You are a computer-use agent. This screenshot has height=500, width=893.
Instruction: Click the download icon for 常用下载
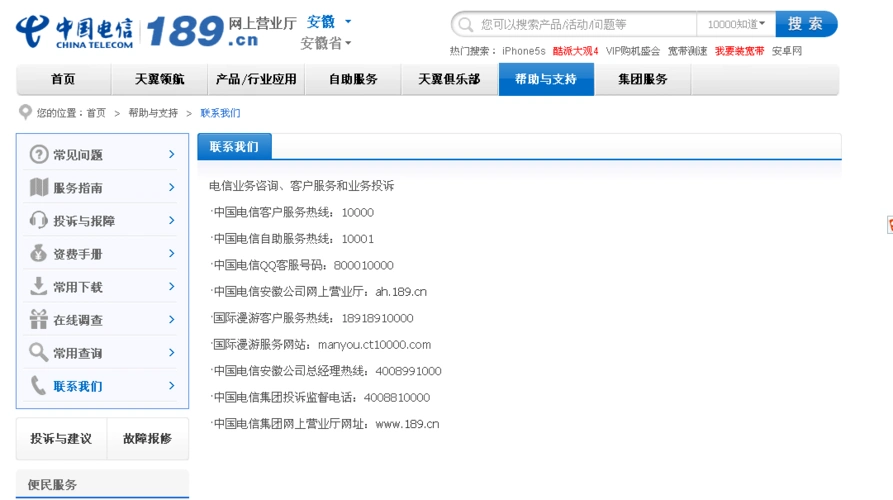point(39,286)
